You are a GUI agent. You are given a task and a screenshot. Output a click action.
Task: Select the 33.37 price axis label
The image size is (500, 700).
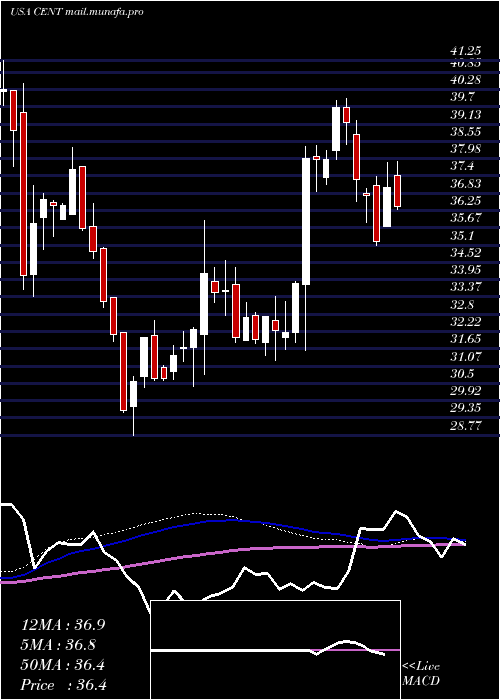pyautogui.click(x=465, y=287)
